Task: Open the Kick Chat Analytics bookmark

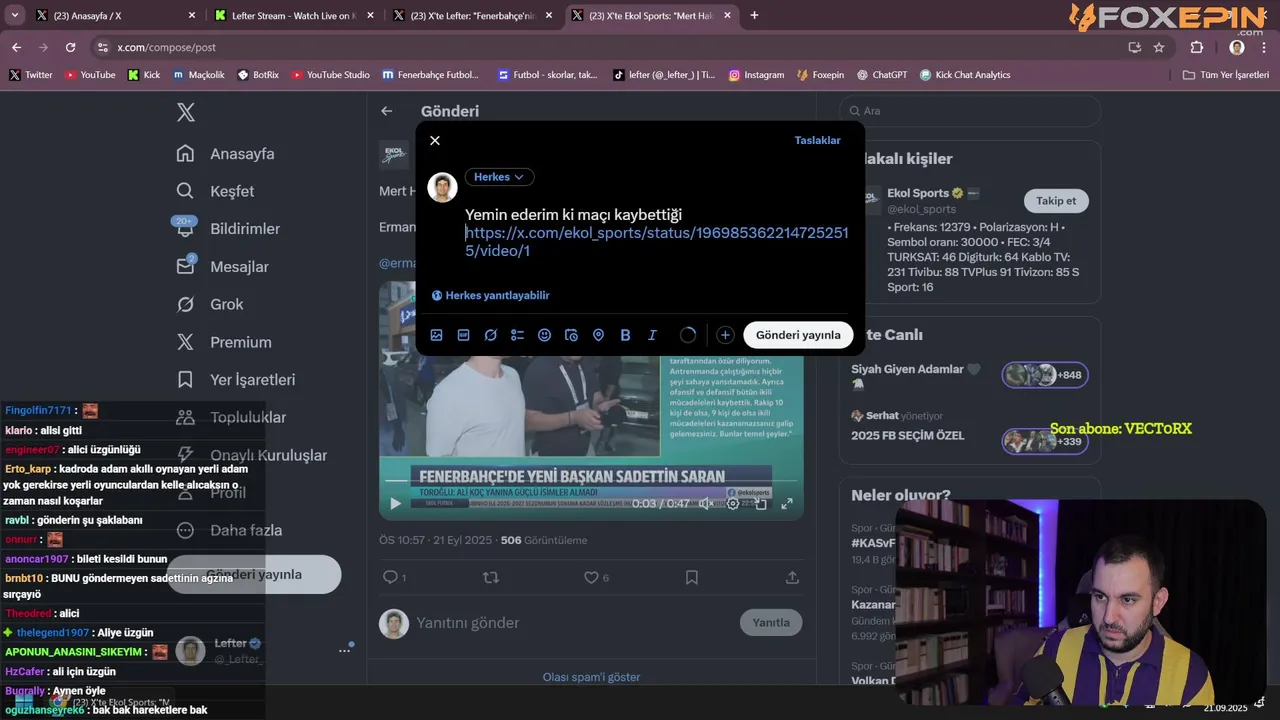Action: [x=965, y=75]
